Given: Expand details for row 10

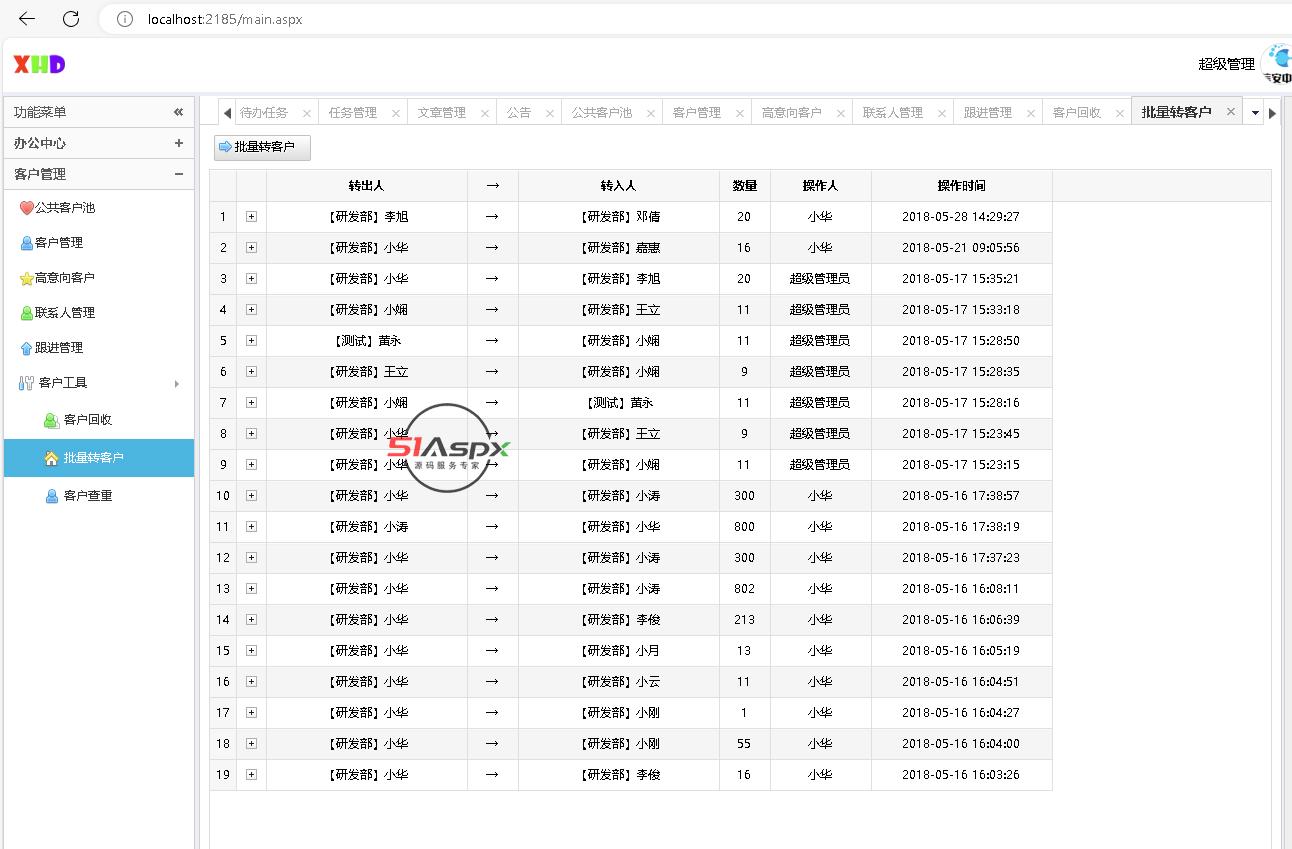Looking at the screenshot, I should click(x=251, y=496).
